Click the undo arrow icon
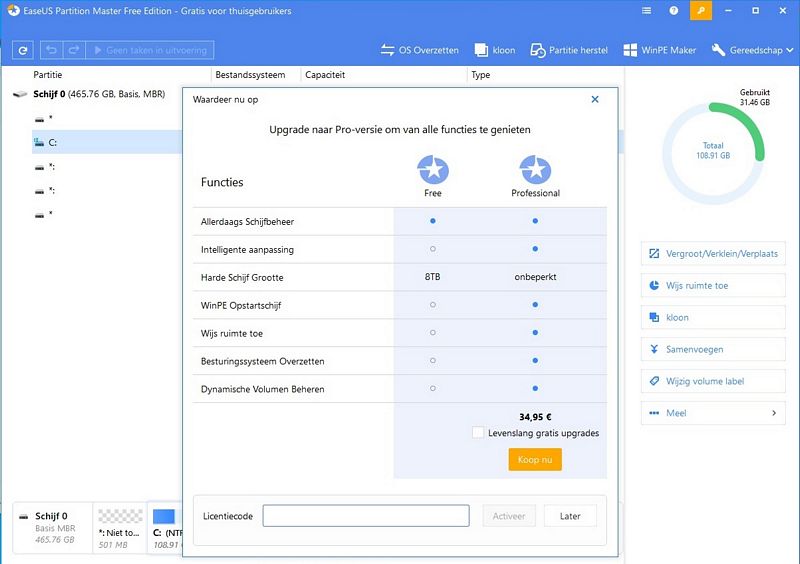The width and height of the screenshot is (800, 564). (x=51, y=50)
